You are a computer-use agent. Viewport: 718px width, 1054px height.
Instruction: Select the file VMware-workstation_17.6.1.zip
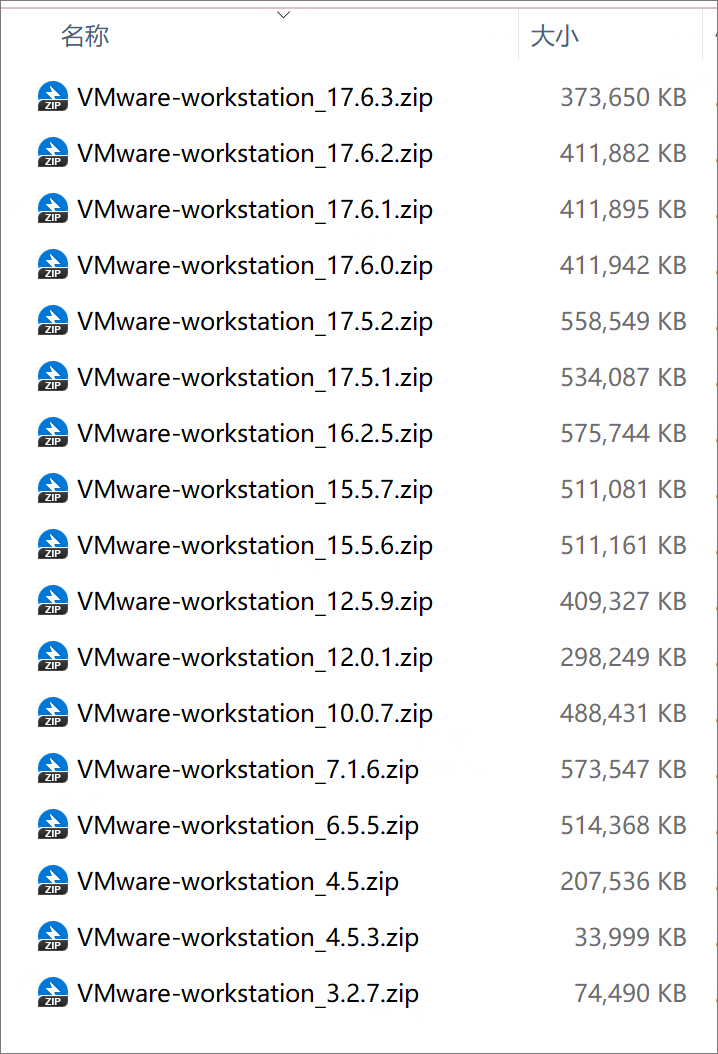(254, 209)
